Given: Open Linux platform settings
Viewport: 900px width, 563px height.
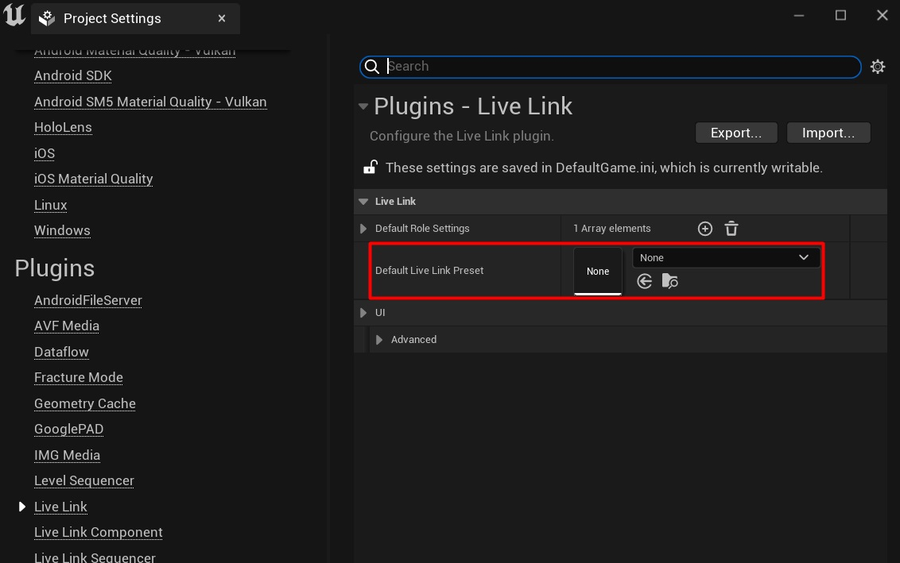Looking at the screenshot, I should tap(51, 205).
